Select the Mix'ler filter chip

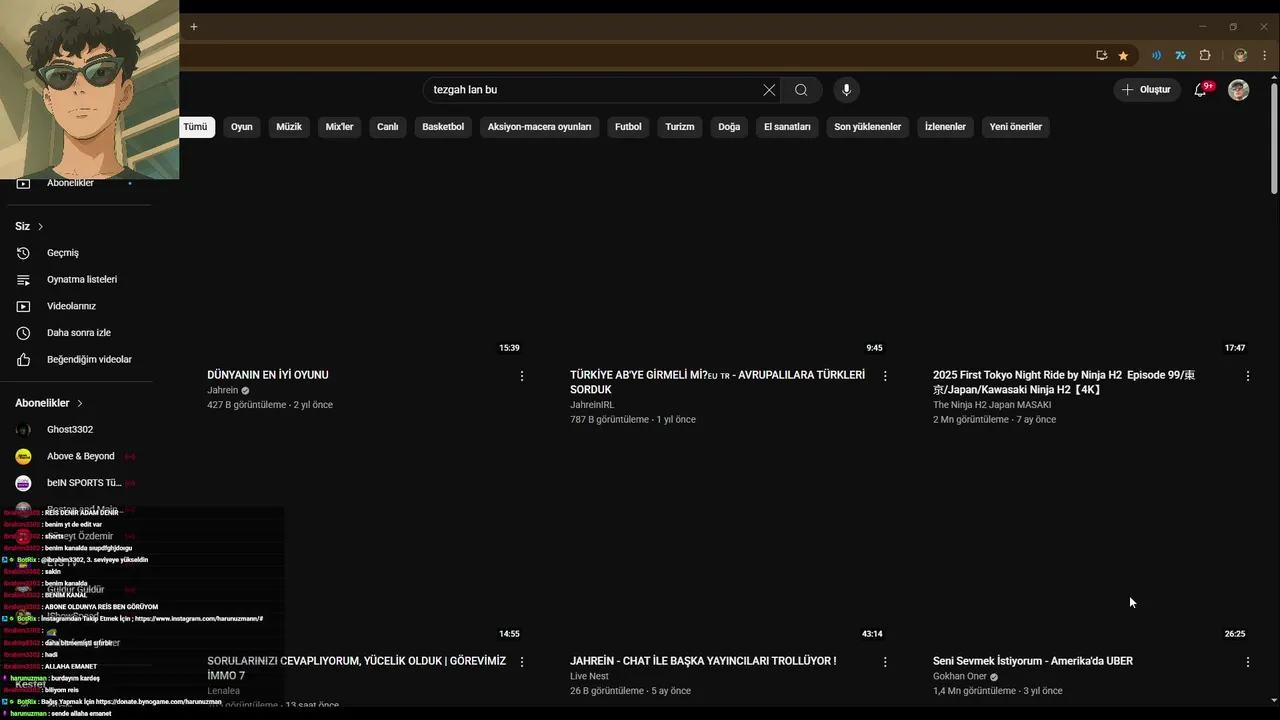click(x=340, y=127)
